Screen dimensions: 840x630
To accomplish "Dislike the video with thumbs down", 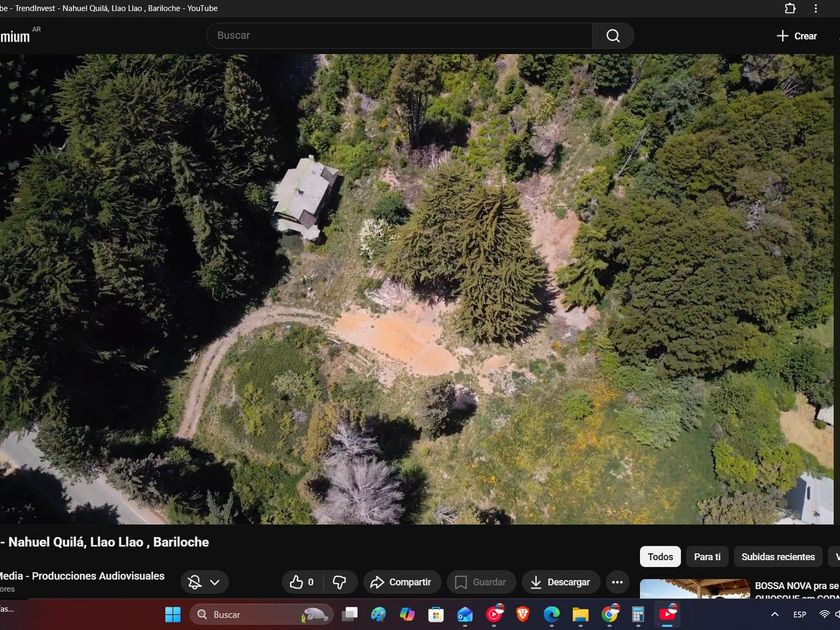I will pyautogui.click(x=339, y=582).
